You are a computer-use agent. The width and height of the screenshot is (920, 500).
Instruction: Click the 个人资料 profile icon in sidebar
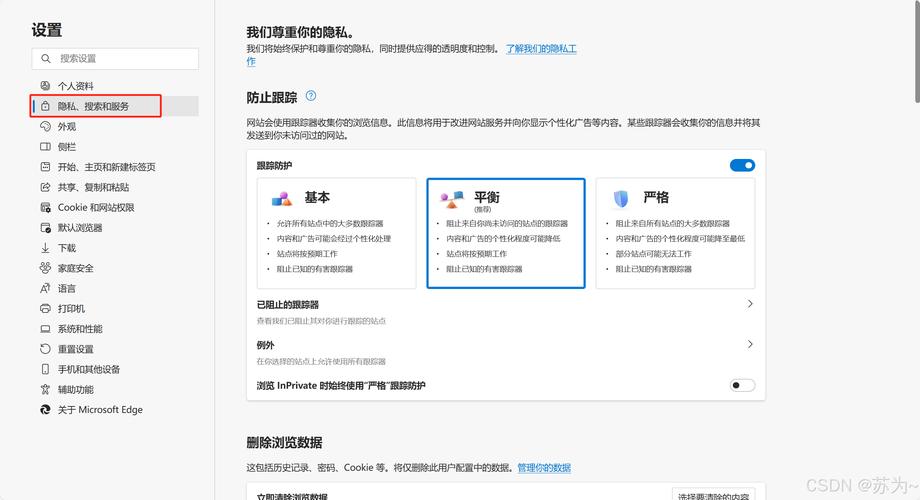pos(45,86)
